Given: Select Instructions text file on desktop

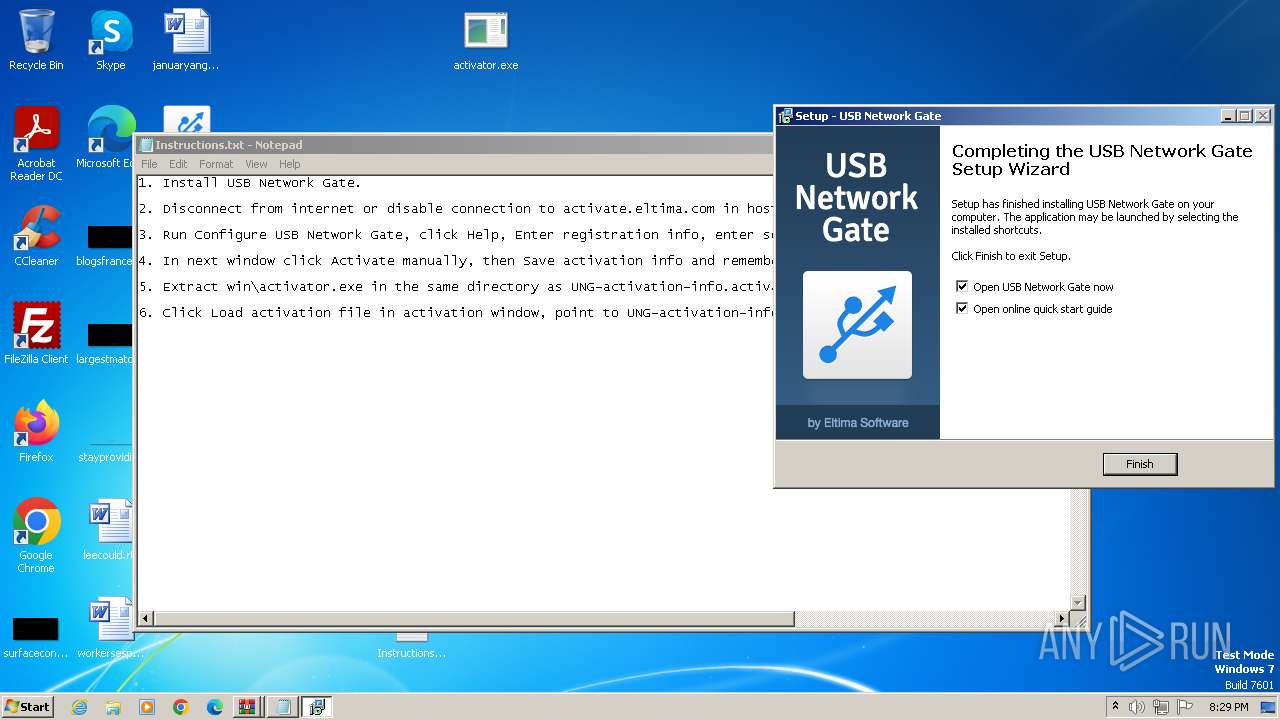Looking at the screenshot, I should point(411,645).
